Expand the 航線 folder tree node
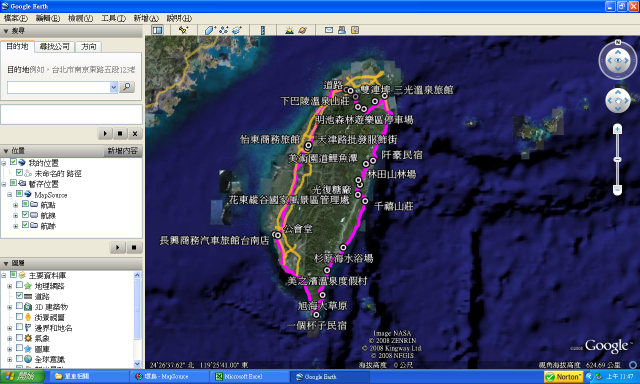The height and width of the screenshot is (384, 640). tap(16, 215)
